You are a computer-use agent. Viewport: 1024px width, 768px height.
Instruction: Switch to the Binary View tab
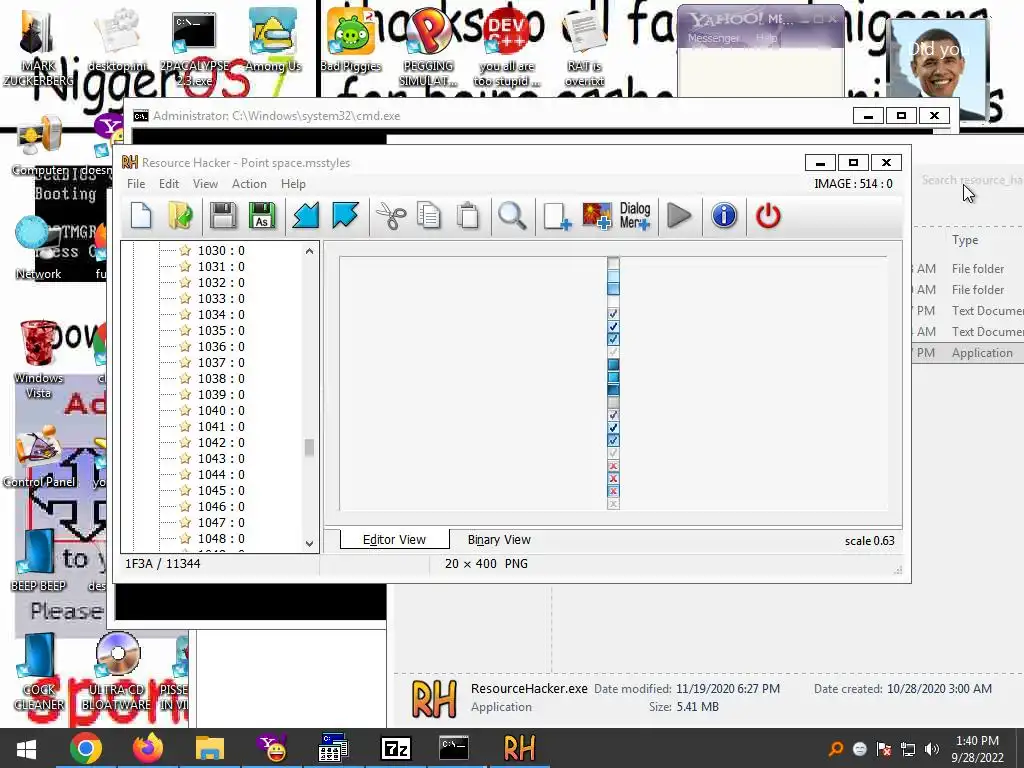pos(499,539)
